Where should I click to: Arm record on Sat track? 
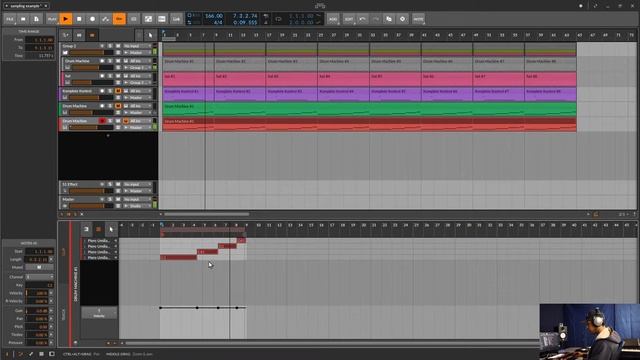pos(102,76)
